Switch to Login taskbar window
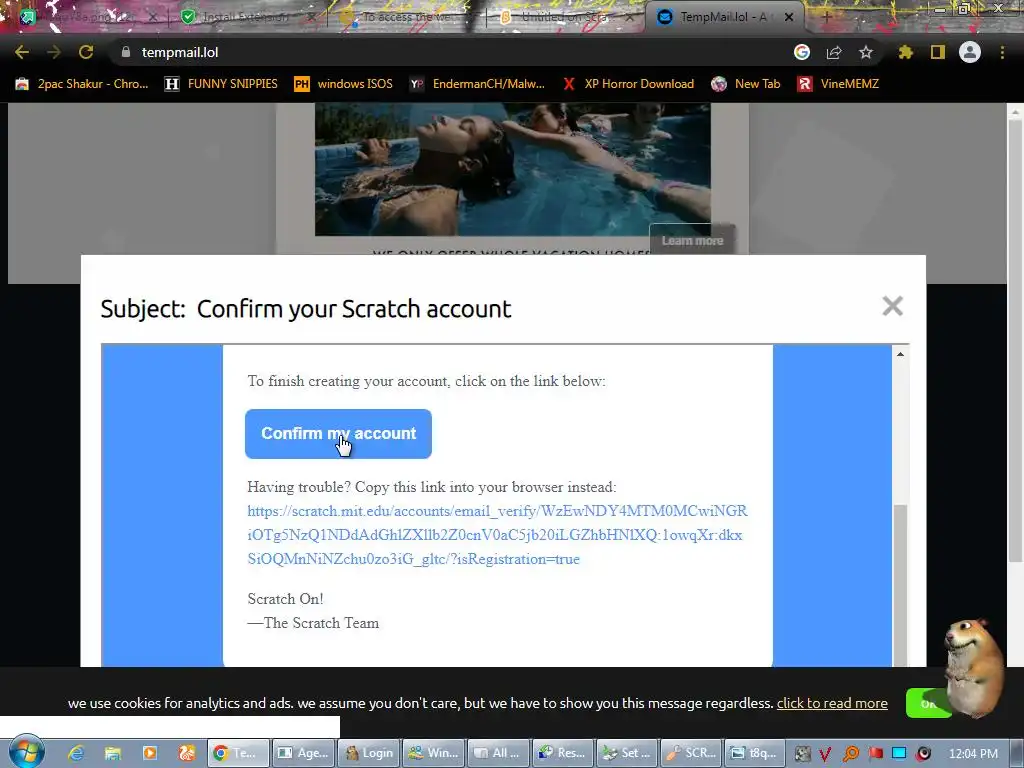Screen dimensions: 1024x768 tap(370, 753)
